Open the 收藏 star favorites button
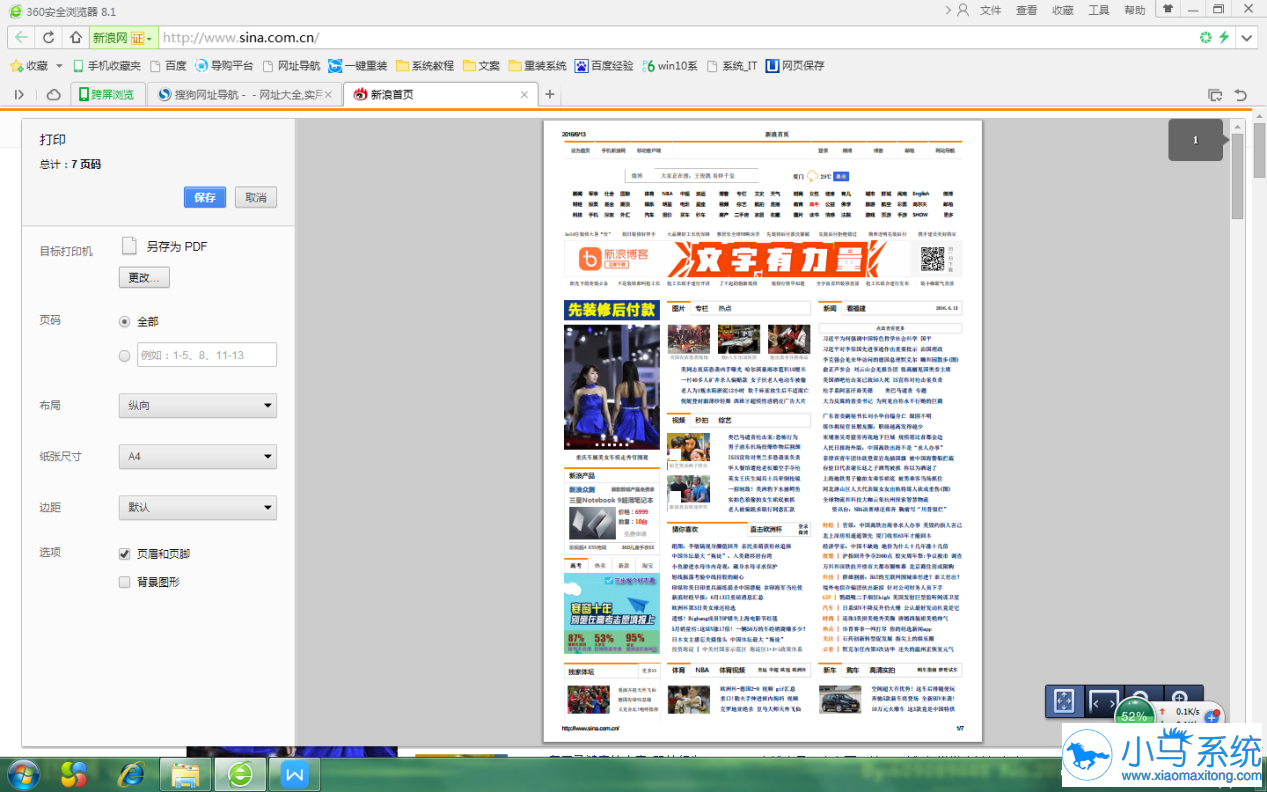Image resolution: width=1267 pixels, height=792 pixels. (29, 66)
